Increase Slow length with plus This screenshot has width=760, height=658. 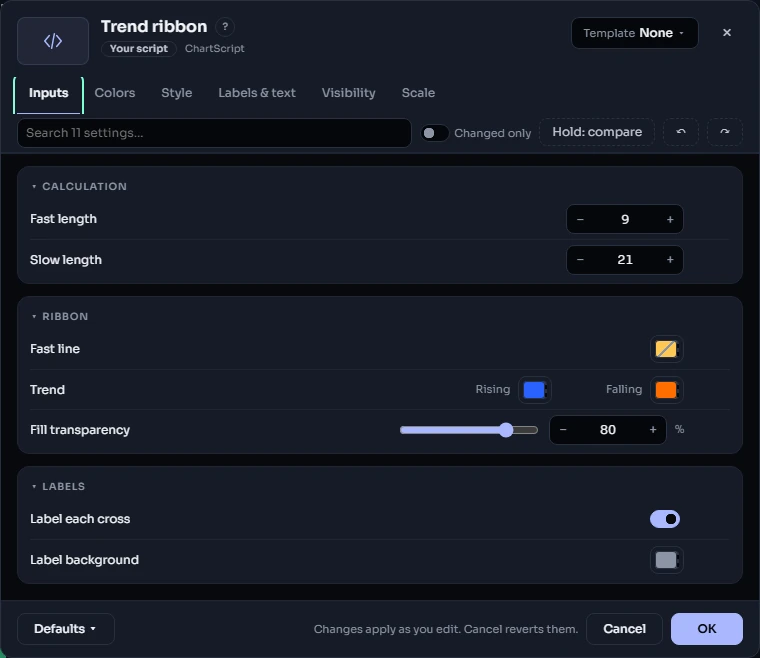(x=670, y=260)
